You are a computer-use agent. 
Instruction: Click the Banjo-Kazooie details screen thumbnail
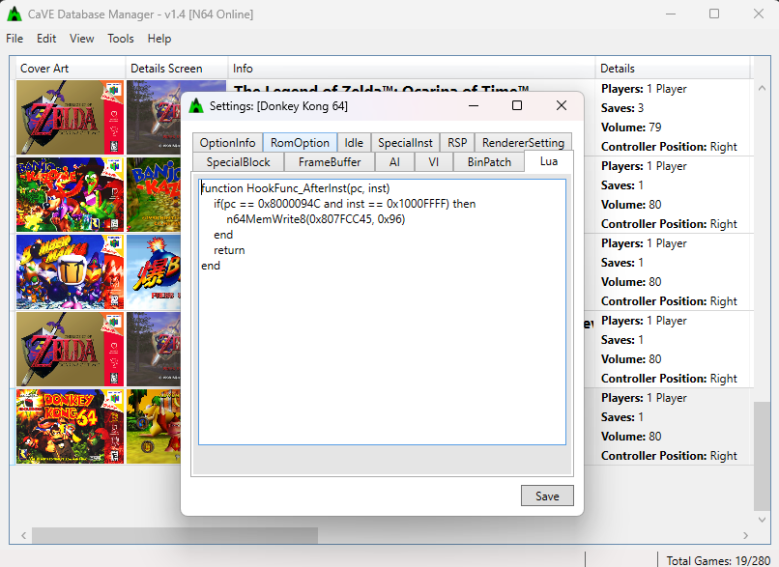[x=154, y=195]
